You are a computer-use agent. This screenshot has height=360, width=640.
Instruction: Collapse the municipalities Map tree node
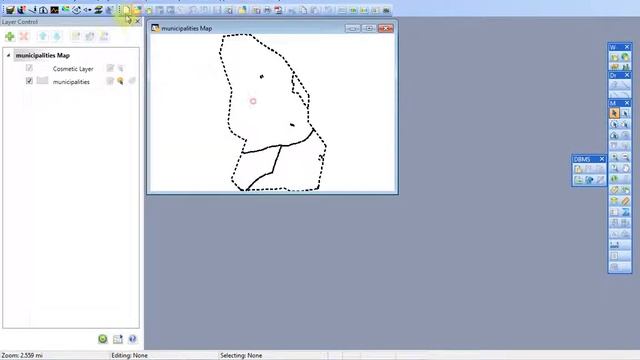[8, 55]
